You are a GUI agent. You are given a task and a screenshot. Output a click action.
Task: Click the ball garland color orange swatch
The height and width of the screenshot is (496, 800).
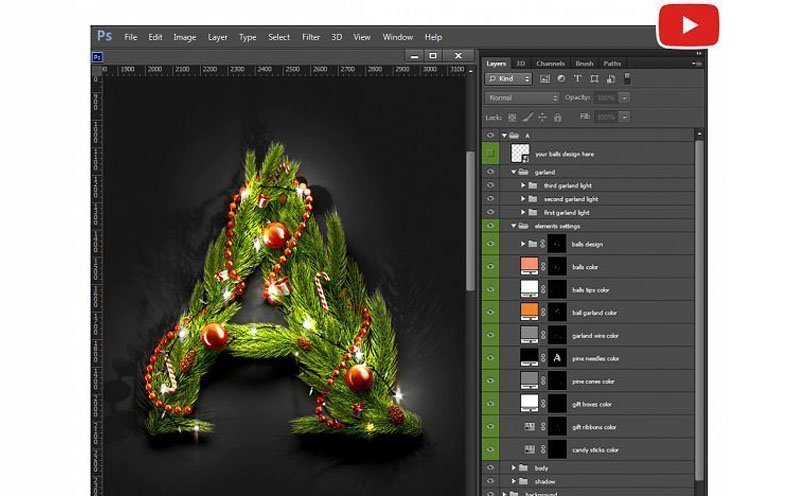tap(529, 312)
